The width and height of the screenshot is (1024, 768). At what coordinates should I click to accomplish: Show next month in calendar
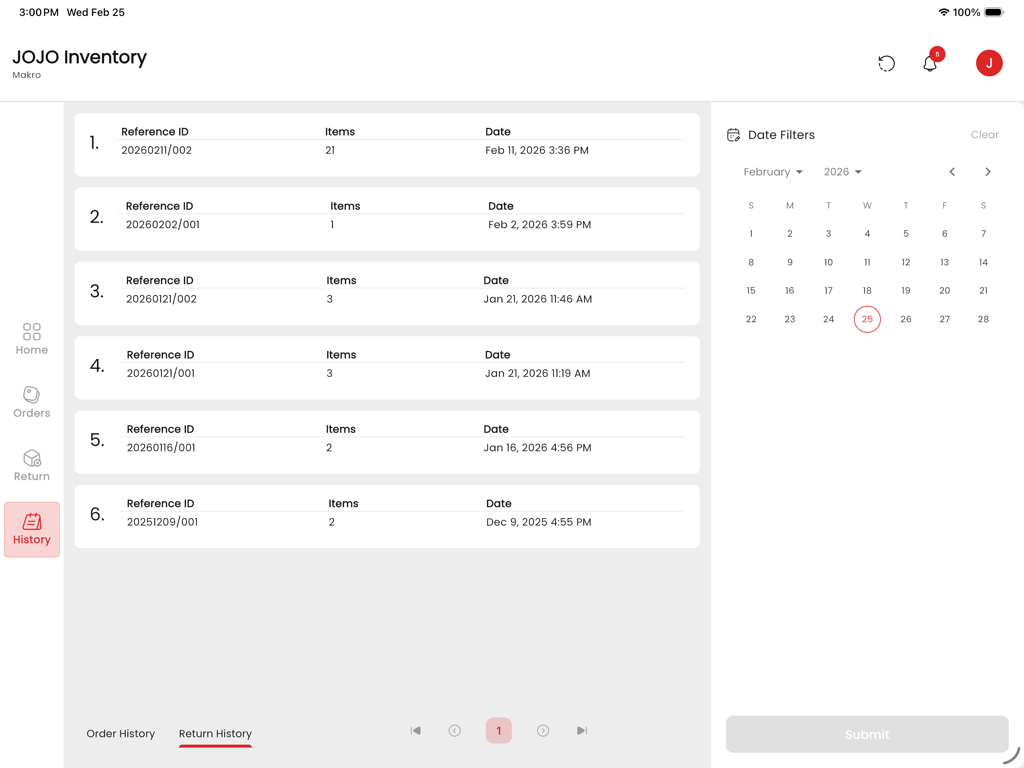[x=988, y=172]
